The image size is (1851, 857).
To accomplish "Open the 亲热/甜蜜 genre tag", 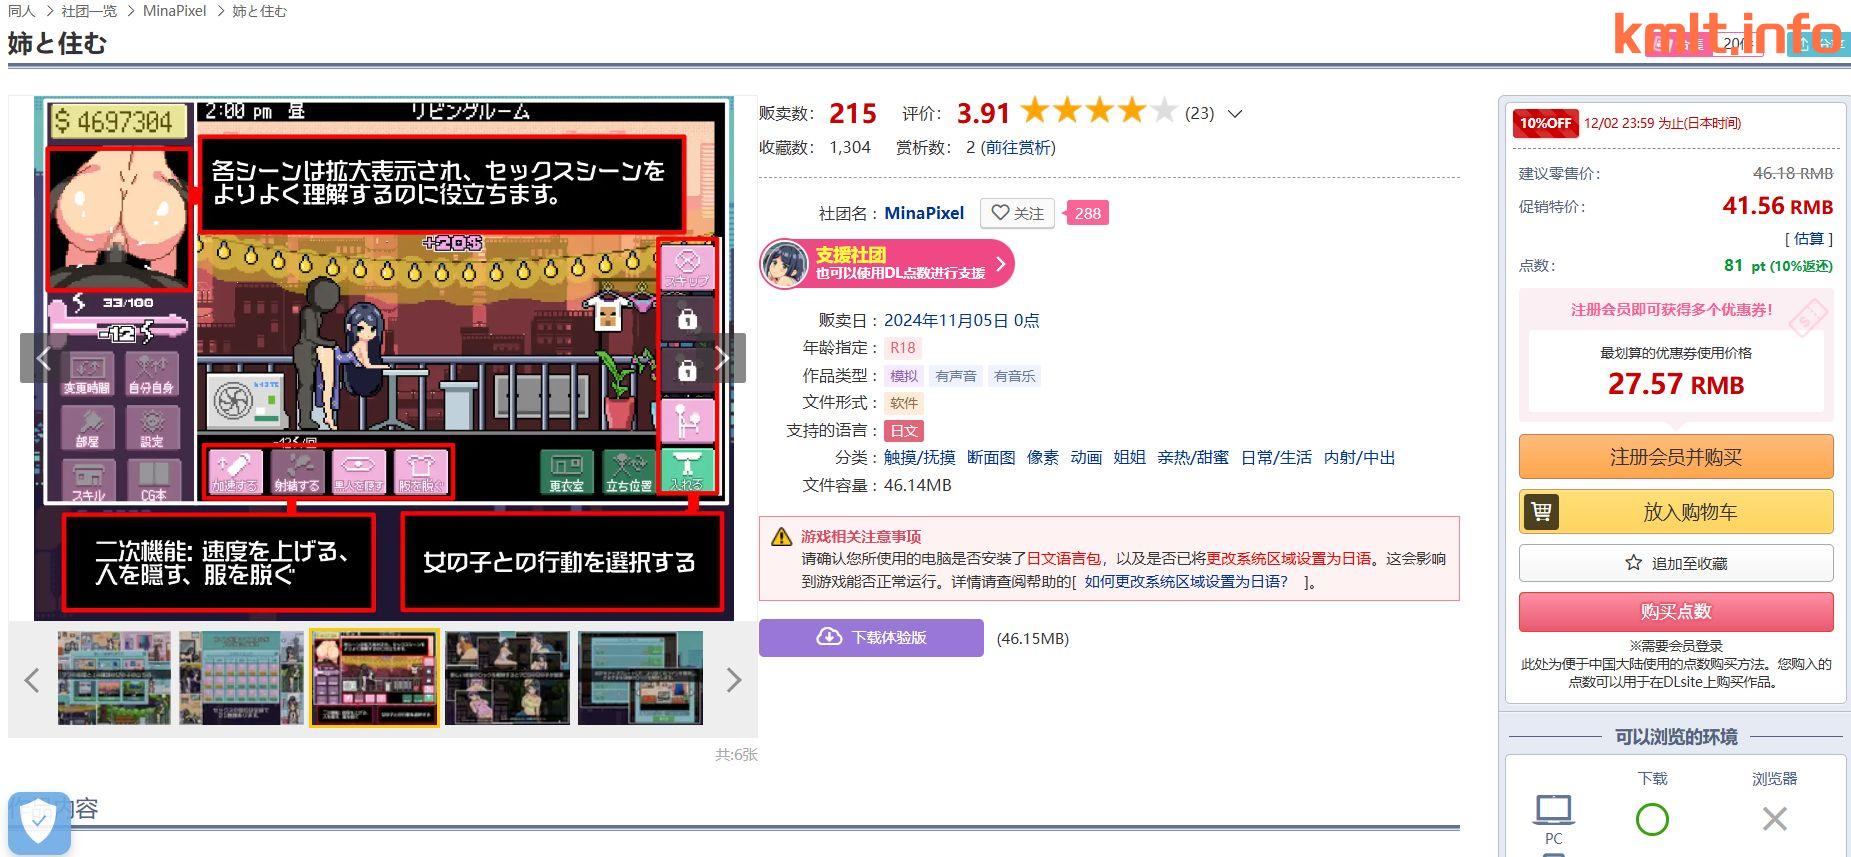I will (x=1193, y=457).
